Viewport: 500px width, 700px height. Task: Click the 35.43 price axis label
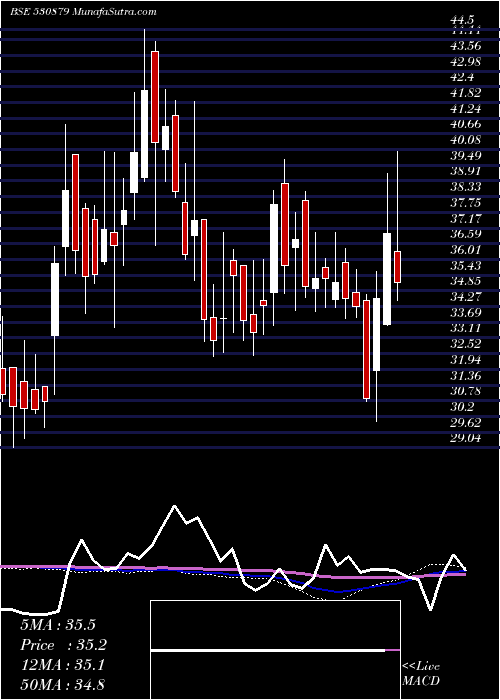pyautogui.click(x=465, y=265)
